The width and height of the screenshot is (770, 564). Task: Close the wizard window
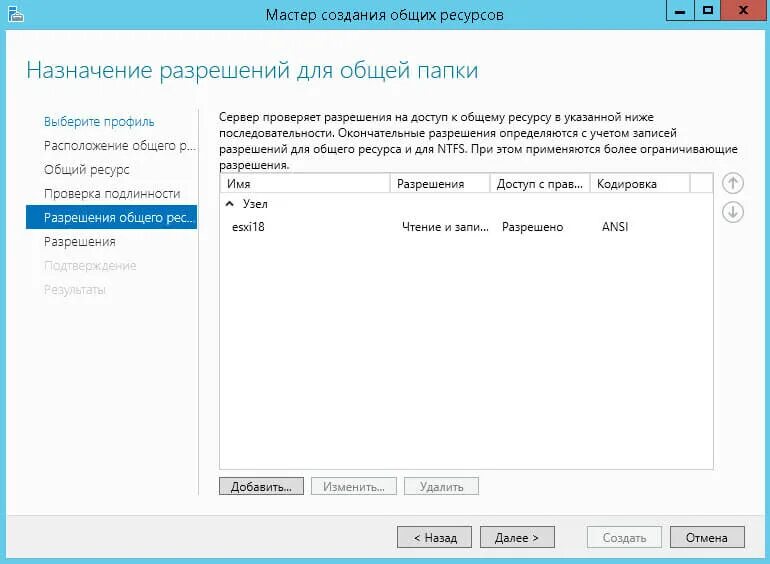pyautogui.click(x=743, y=10)
